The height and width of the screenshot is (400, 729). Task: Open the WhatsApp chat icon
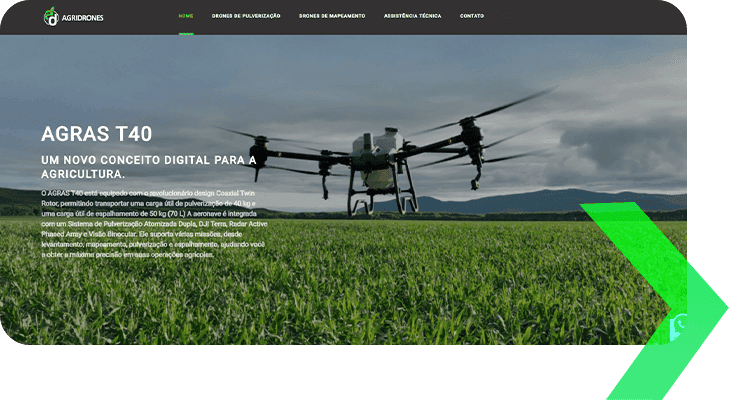tap(679, 327)
